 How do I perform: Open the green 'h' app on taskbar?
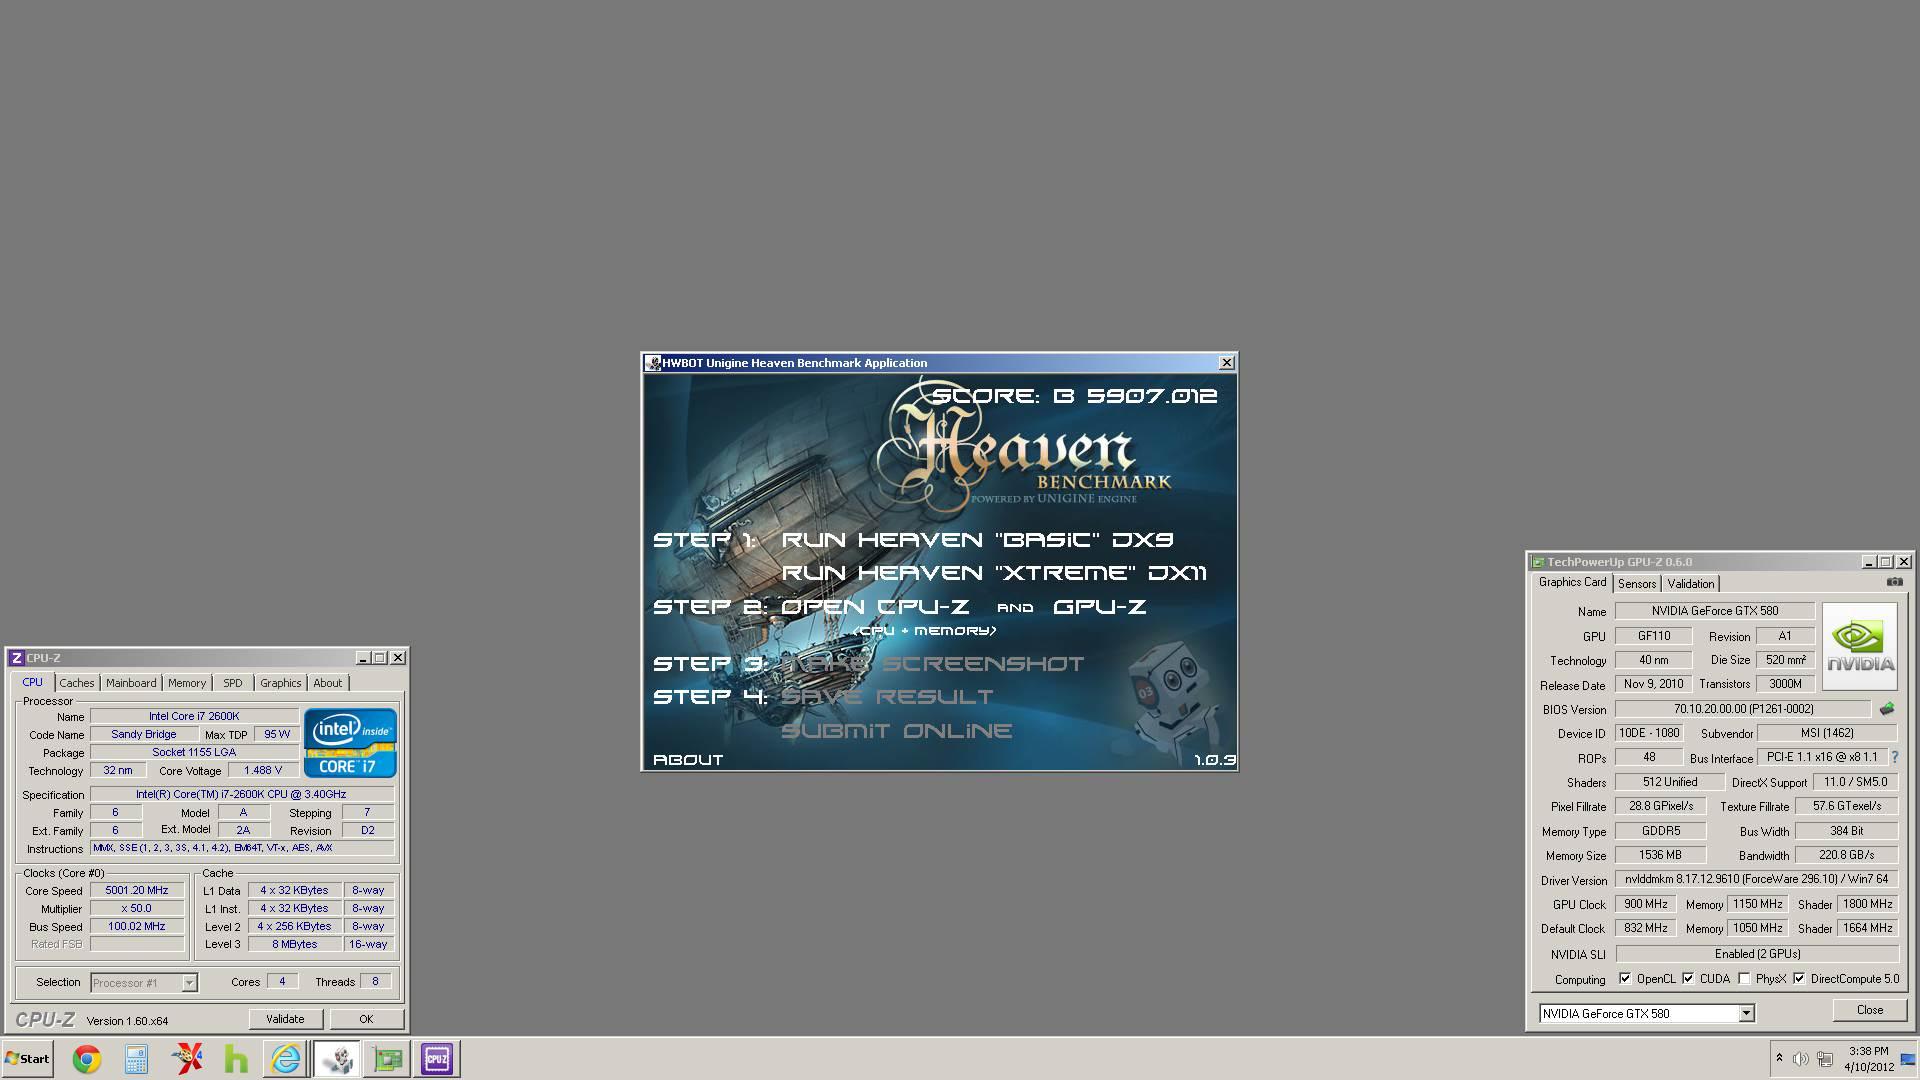point(236,1059)
